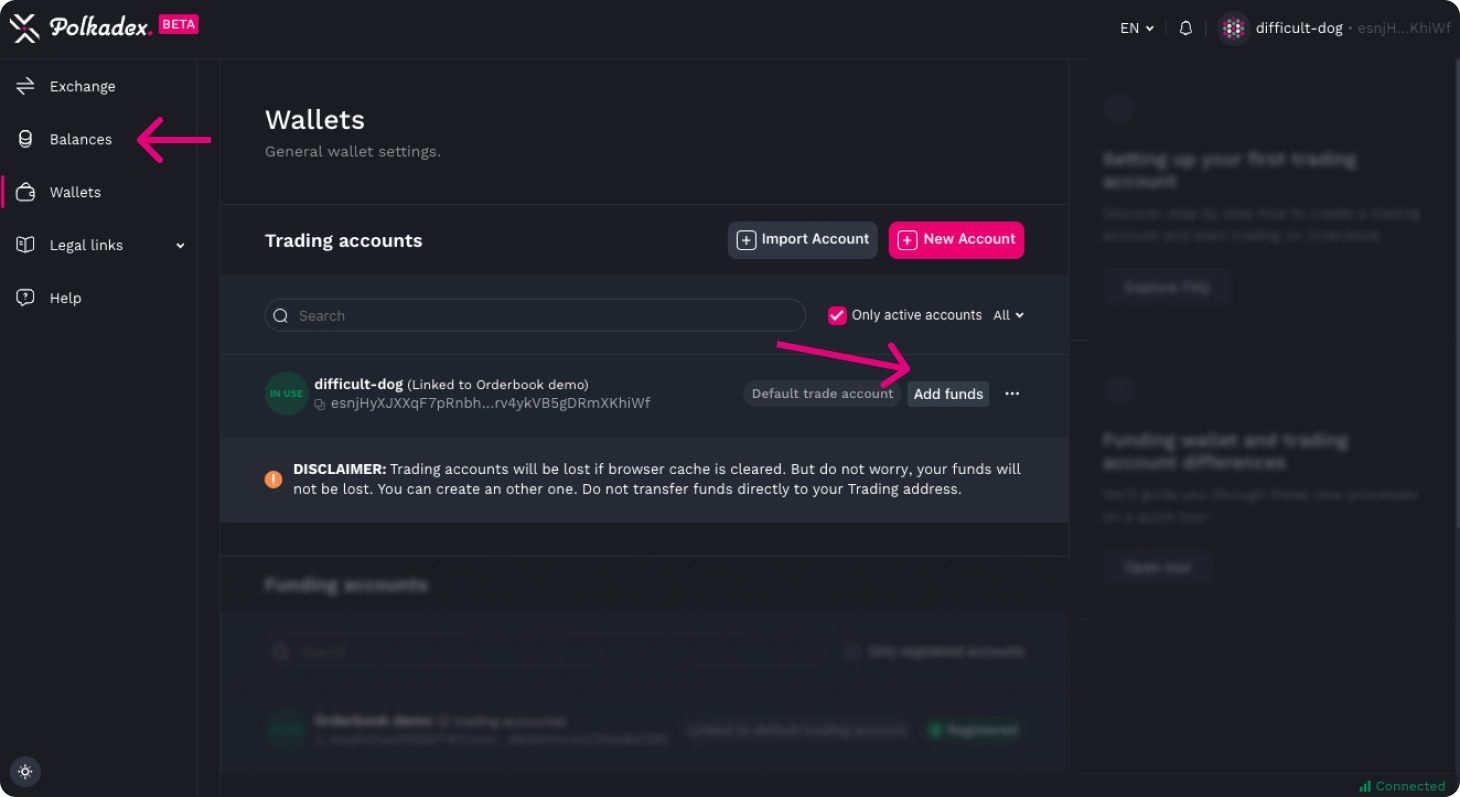Open the EN language dropdown
1460x797 pixels.
pos(1136,28)
